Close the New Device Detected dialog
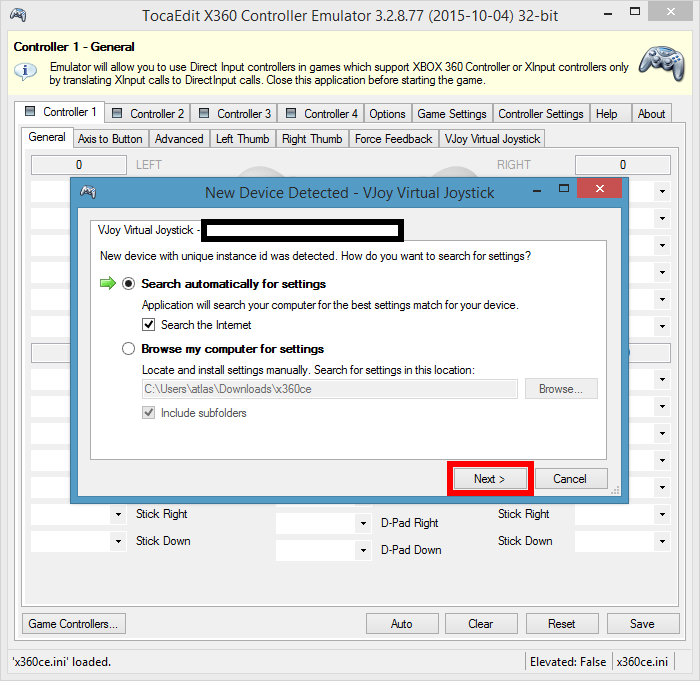This screenshot has height=681, width=700. tap(600, 188)
